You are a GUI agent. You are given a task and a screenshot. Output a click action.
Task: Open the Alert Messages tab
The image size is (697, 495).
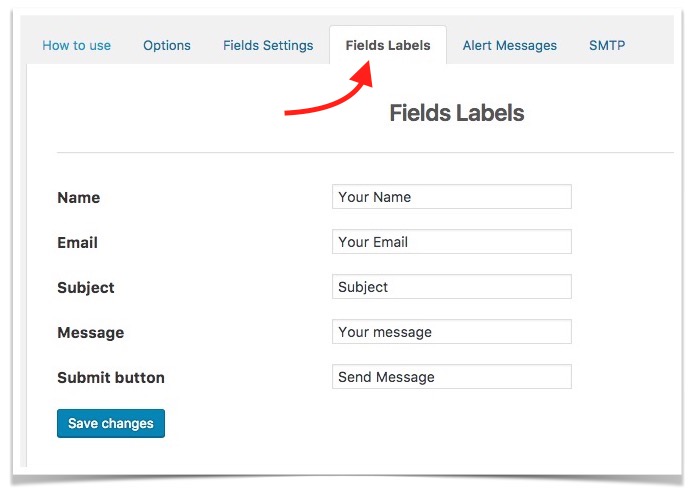[x=510, y=45]
